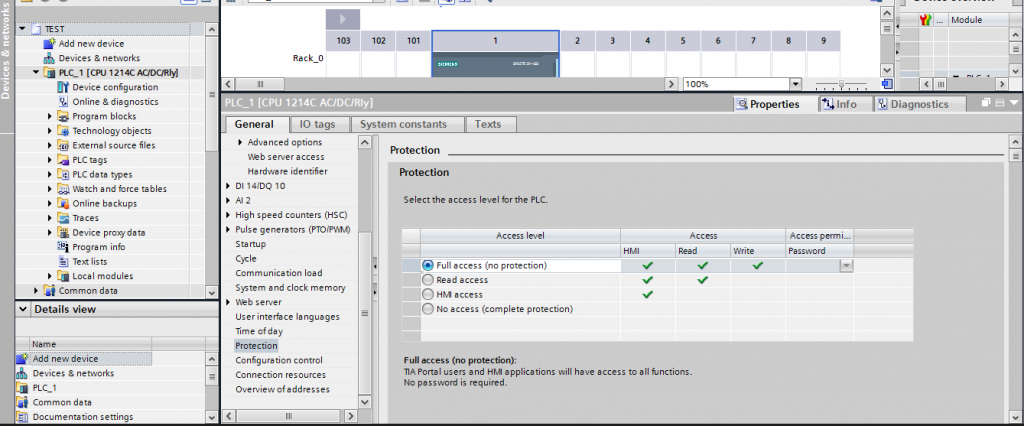Expand High speed counters (HSC) section
The width and height of the screenshot is (1024, 426).
pyautogui.click(x=228, y=215)
